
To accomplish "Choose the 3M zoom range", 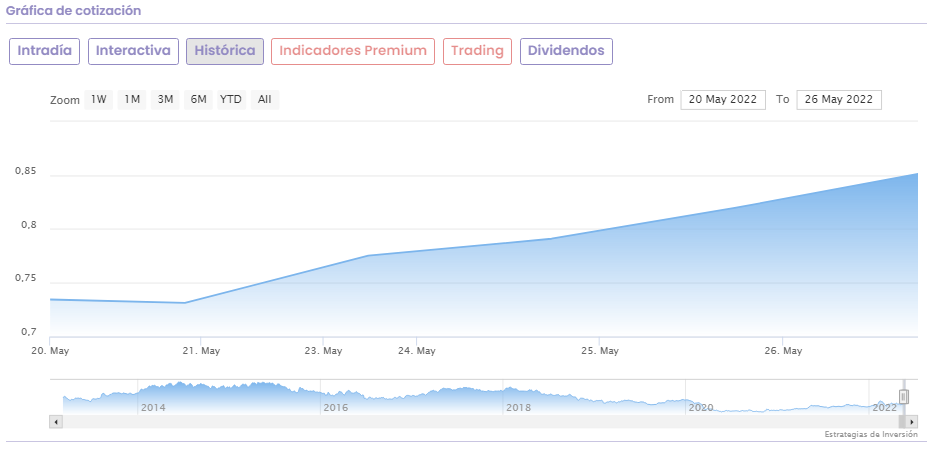I will 166,100.
